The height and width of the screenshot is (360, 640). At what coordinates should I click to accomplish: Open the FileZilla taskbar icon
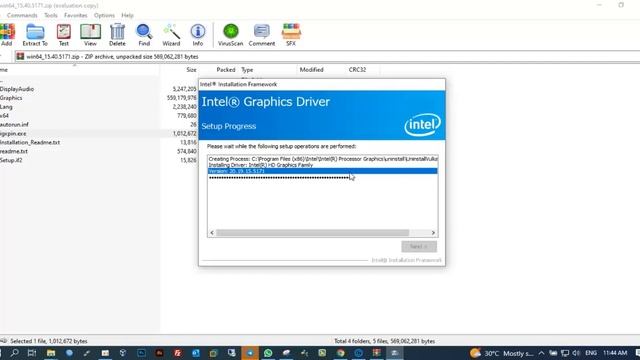178,353
